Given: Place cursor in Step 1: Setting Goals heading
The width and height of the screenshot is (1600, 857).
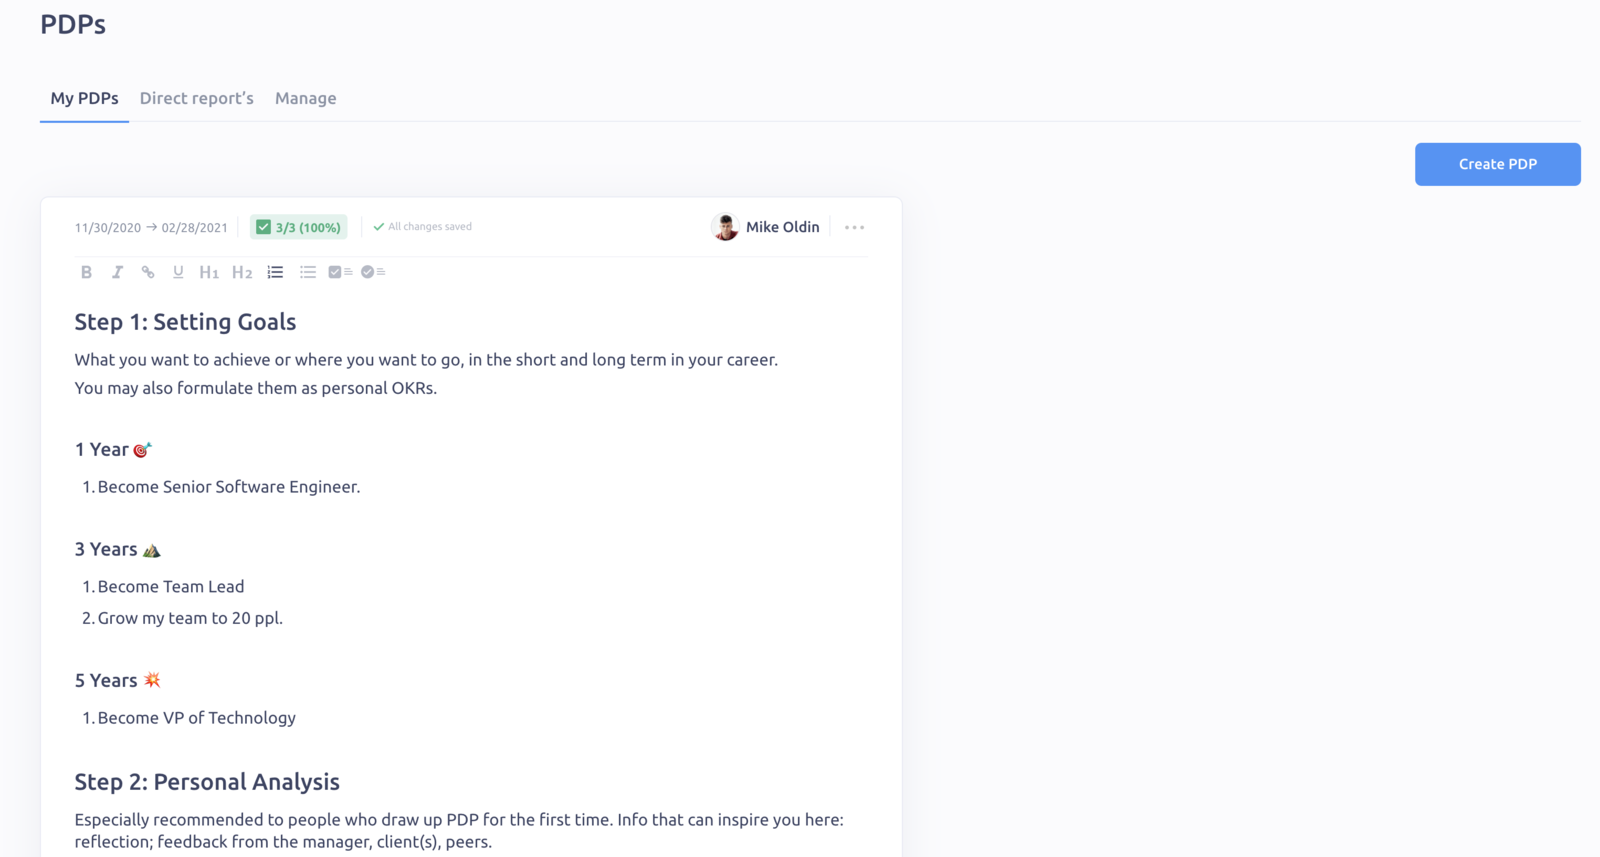Looking at the screenshot, I should point(185,322).
